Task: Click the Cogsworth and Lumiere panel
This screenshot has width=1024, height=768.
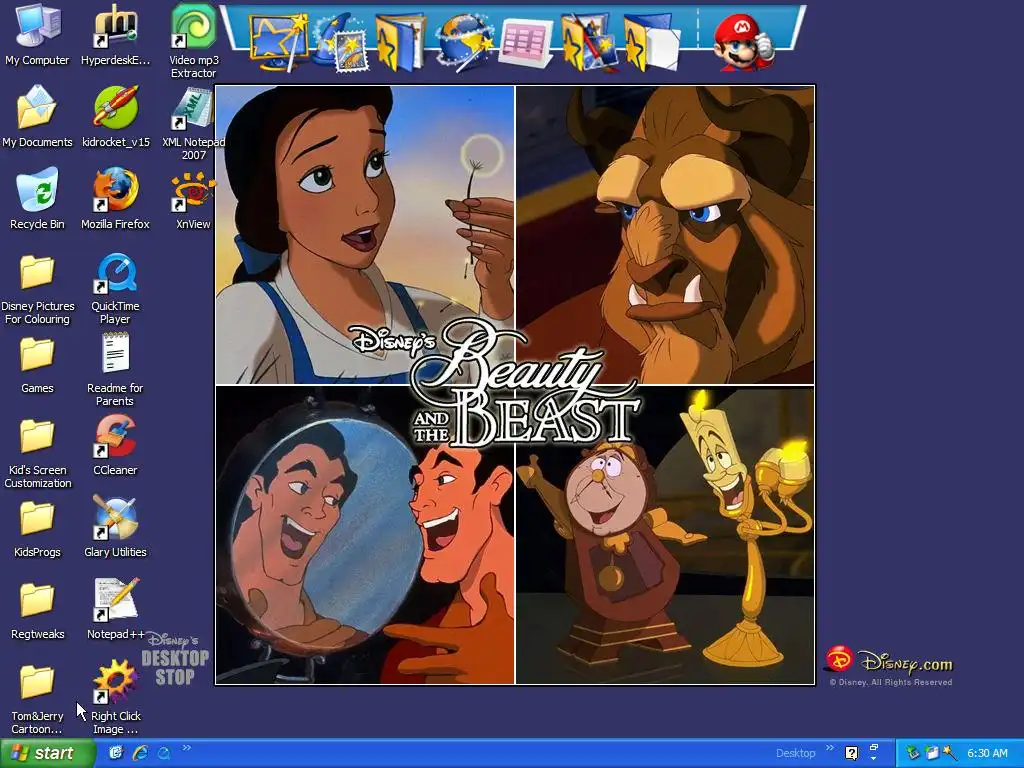Action: click(x=665, y=536)
